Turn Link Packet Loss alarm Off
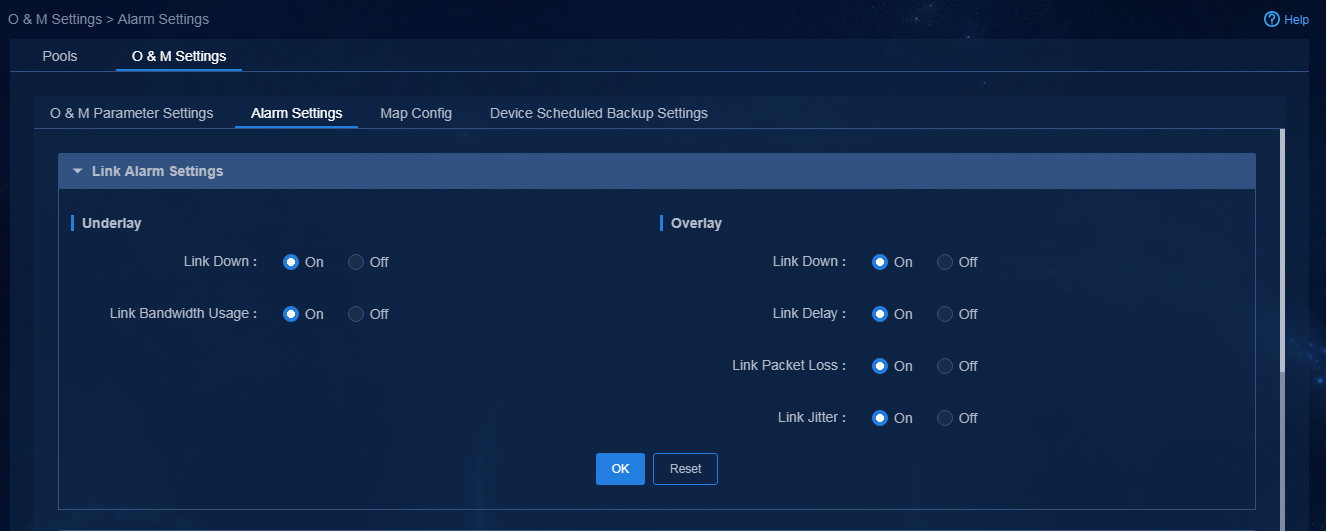The image size is (1326, 531). click(945, 366)
